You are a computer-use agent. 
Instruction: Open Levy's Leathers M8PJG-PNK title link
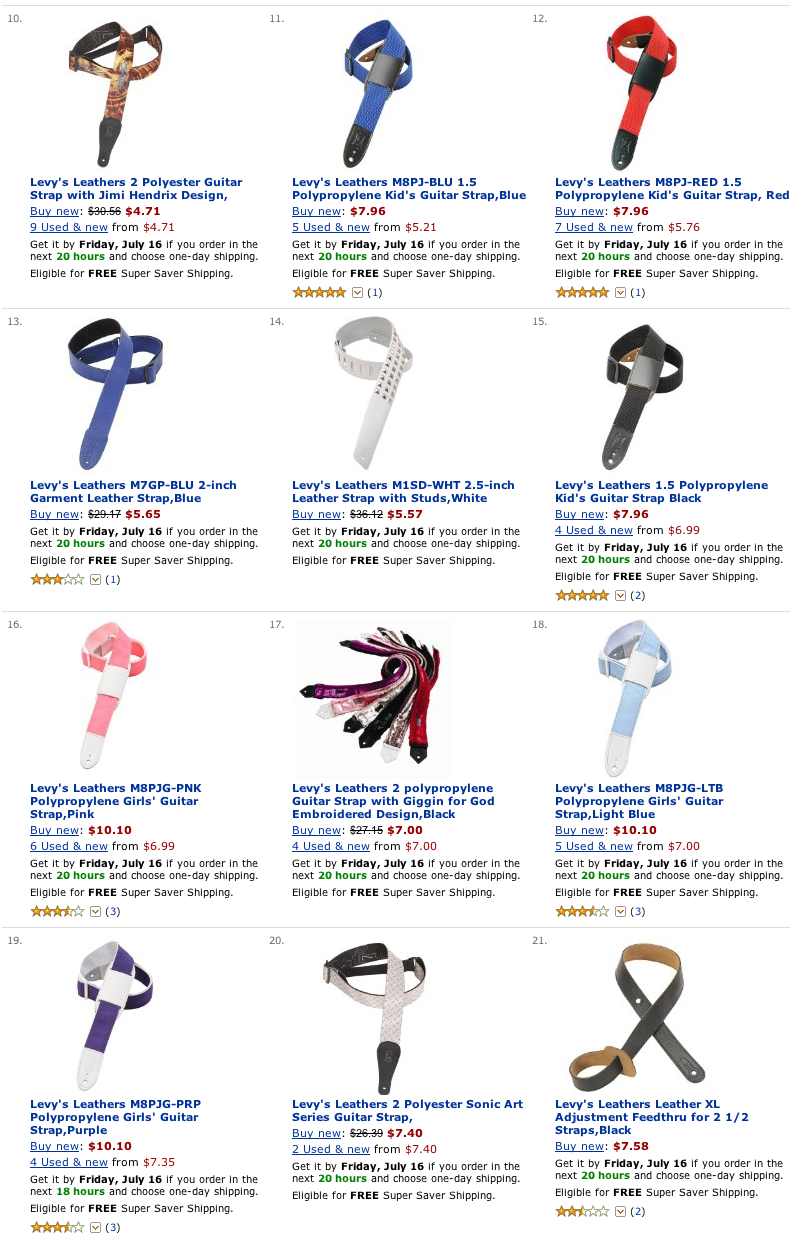116,801
